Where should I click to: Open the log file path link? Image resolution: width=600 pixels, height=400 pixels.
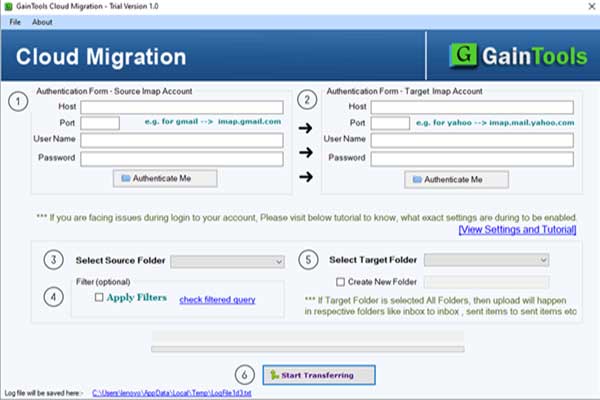172,393
